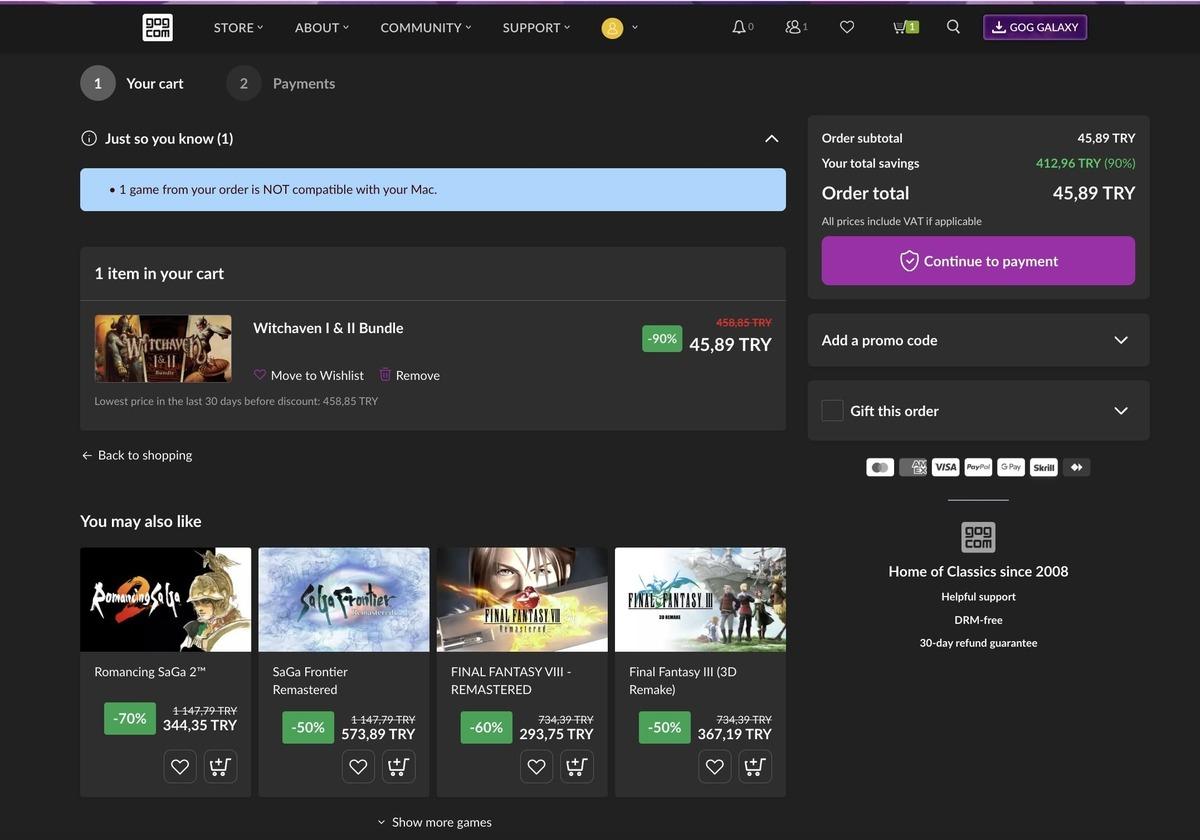Wishlist FINAL FANTASY VIII Remastered heart icon
Image resolution: width=1200 pixels, height=840 pixels.
pyautogui.click(x=536, y=766)
